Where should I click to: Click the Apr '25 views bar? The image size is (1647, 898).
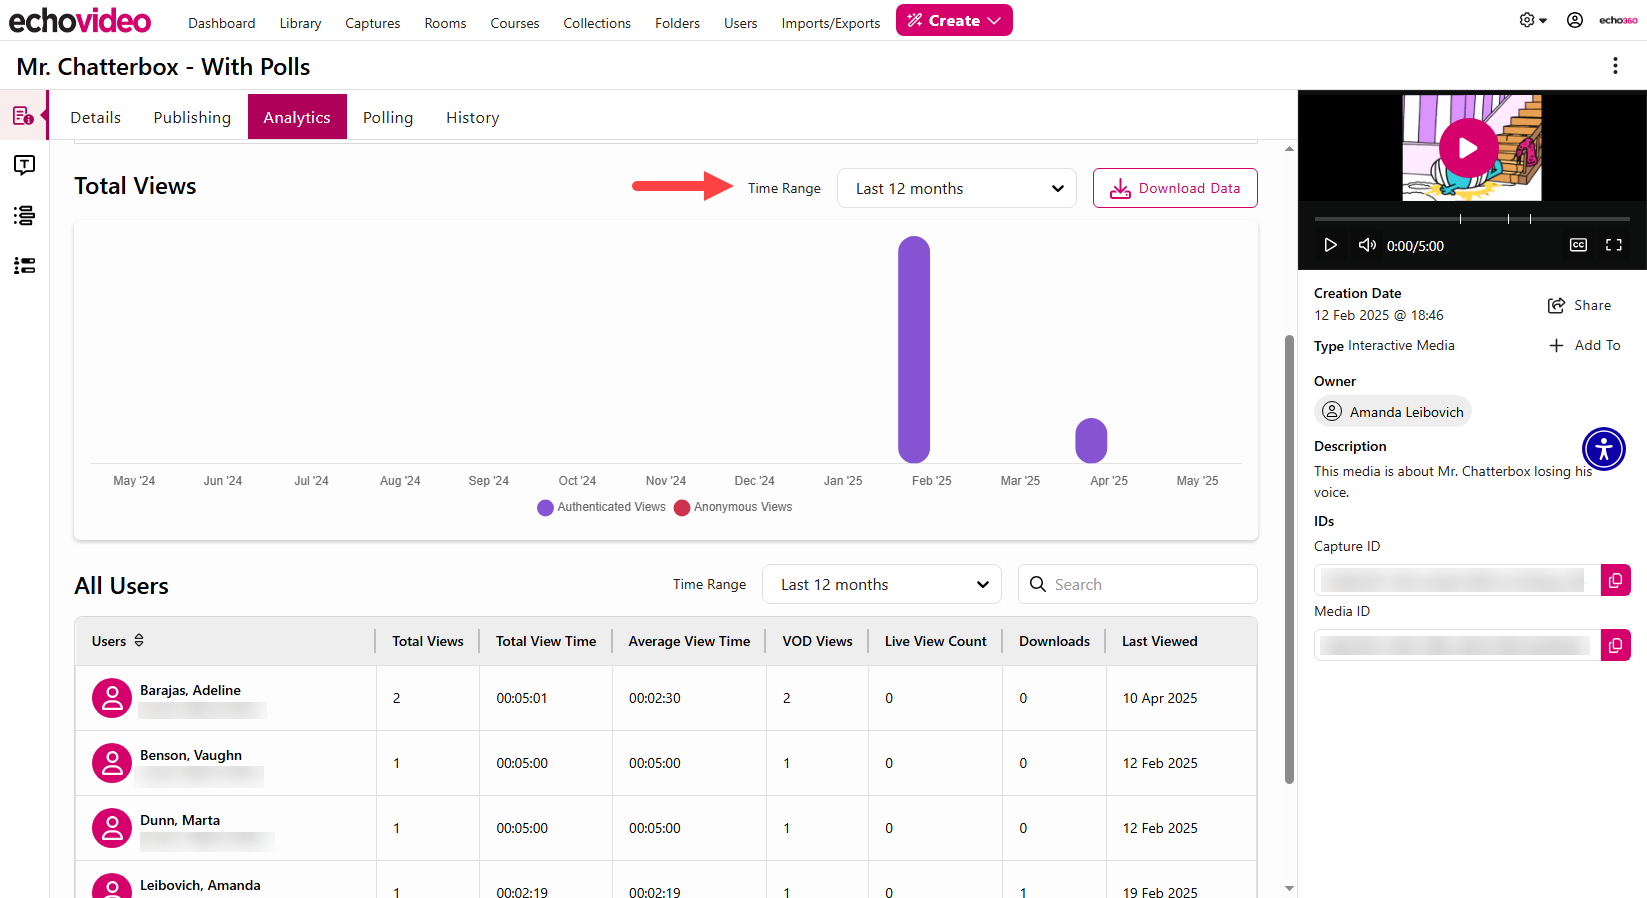[x=1091, y=440]
